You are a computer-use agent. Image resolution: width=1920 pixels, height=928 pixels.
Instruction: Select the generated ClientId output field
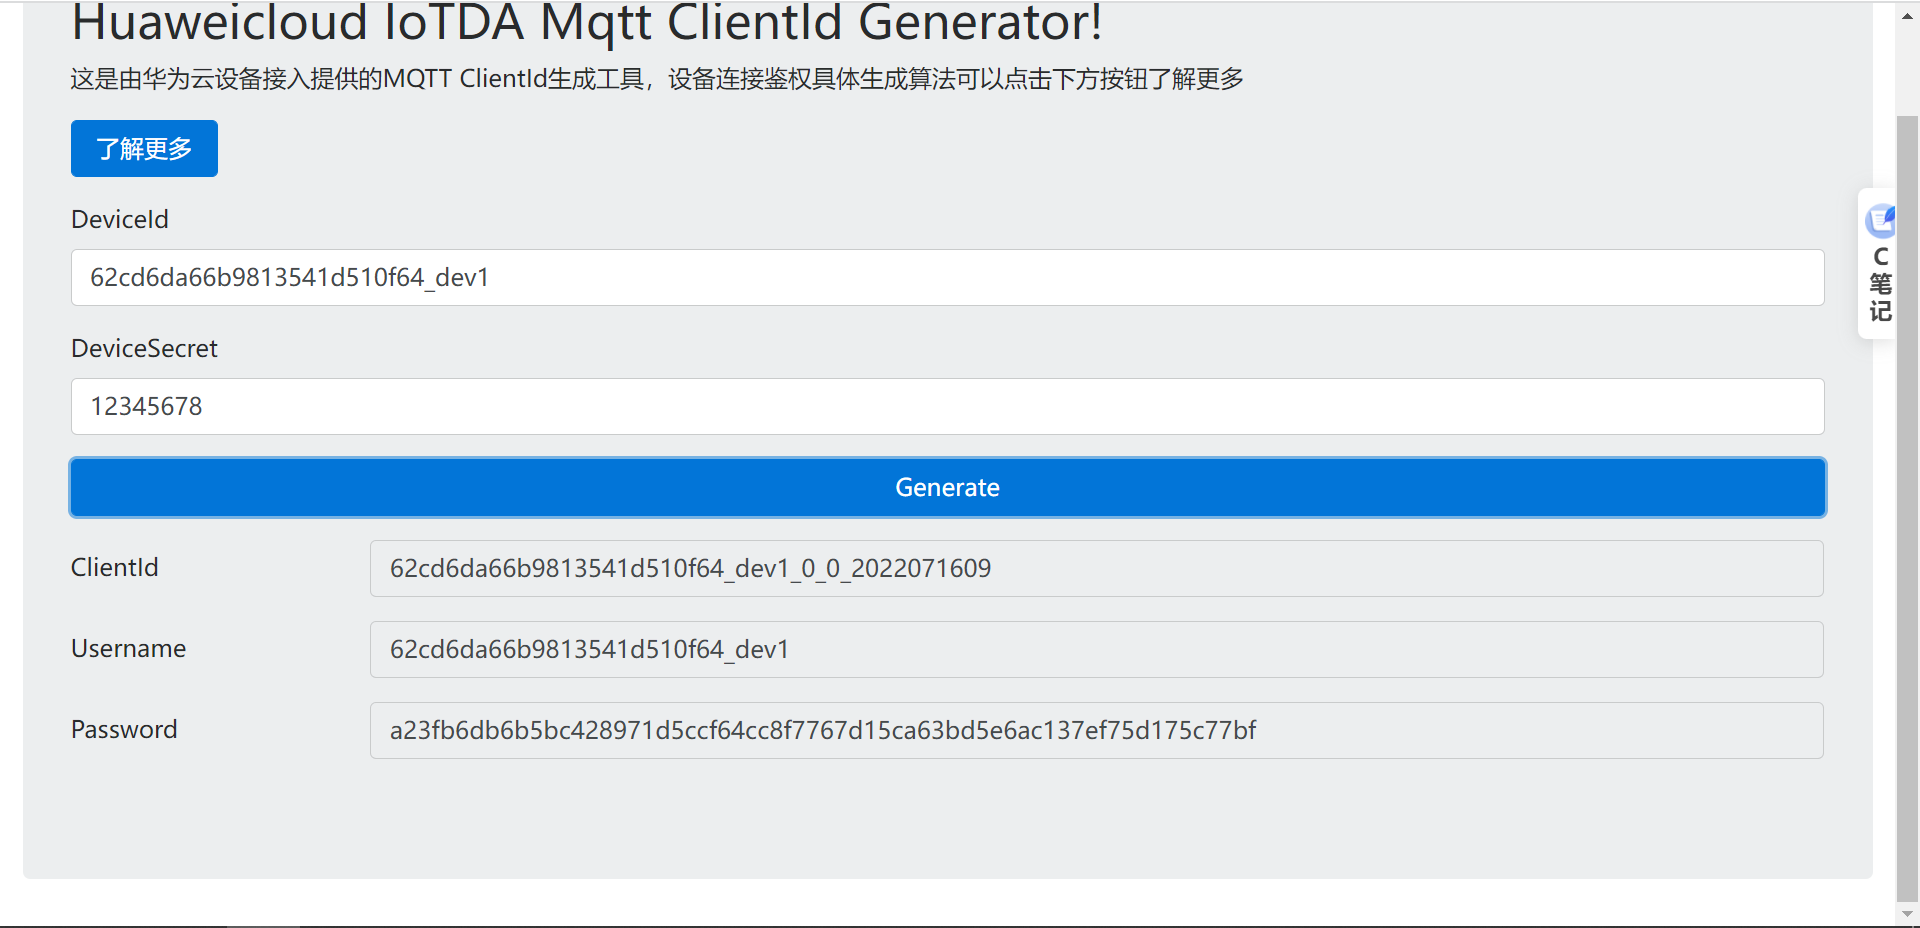click(x=1096, y=568)
